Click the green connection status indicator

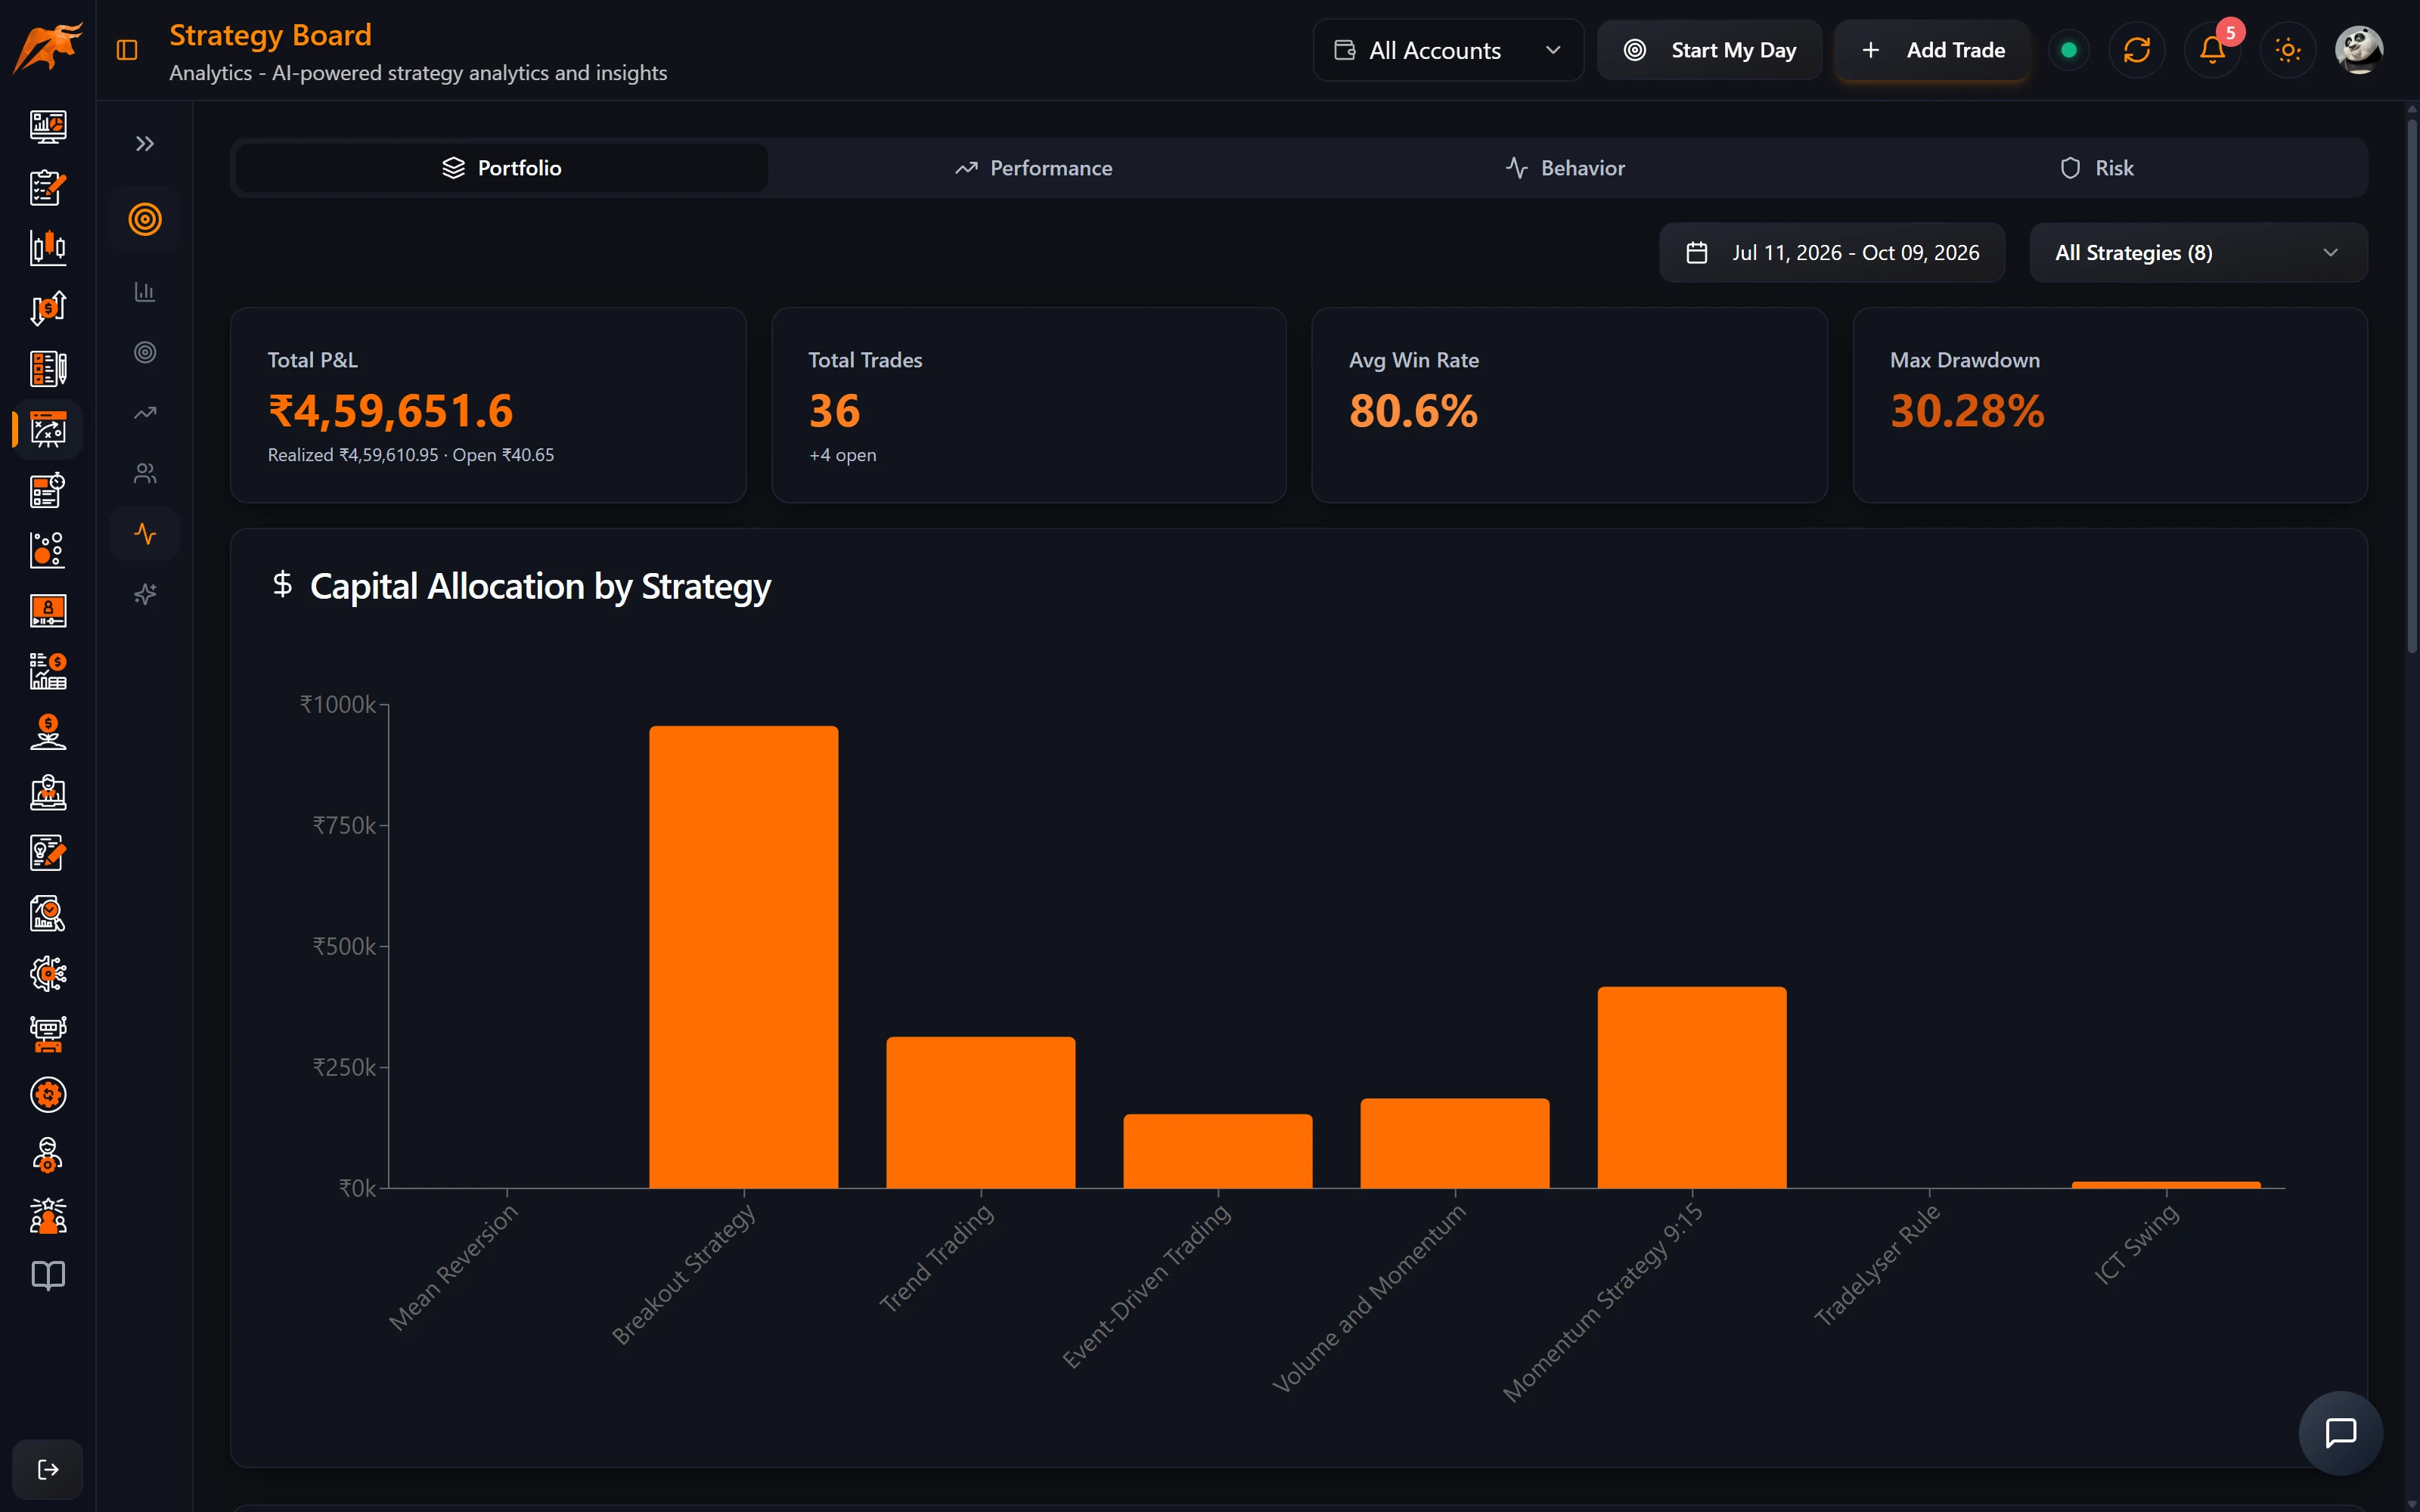tap(2069, 50)
